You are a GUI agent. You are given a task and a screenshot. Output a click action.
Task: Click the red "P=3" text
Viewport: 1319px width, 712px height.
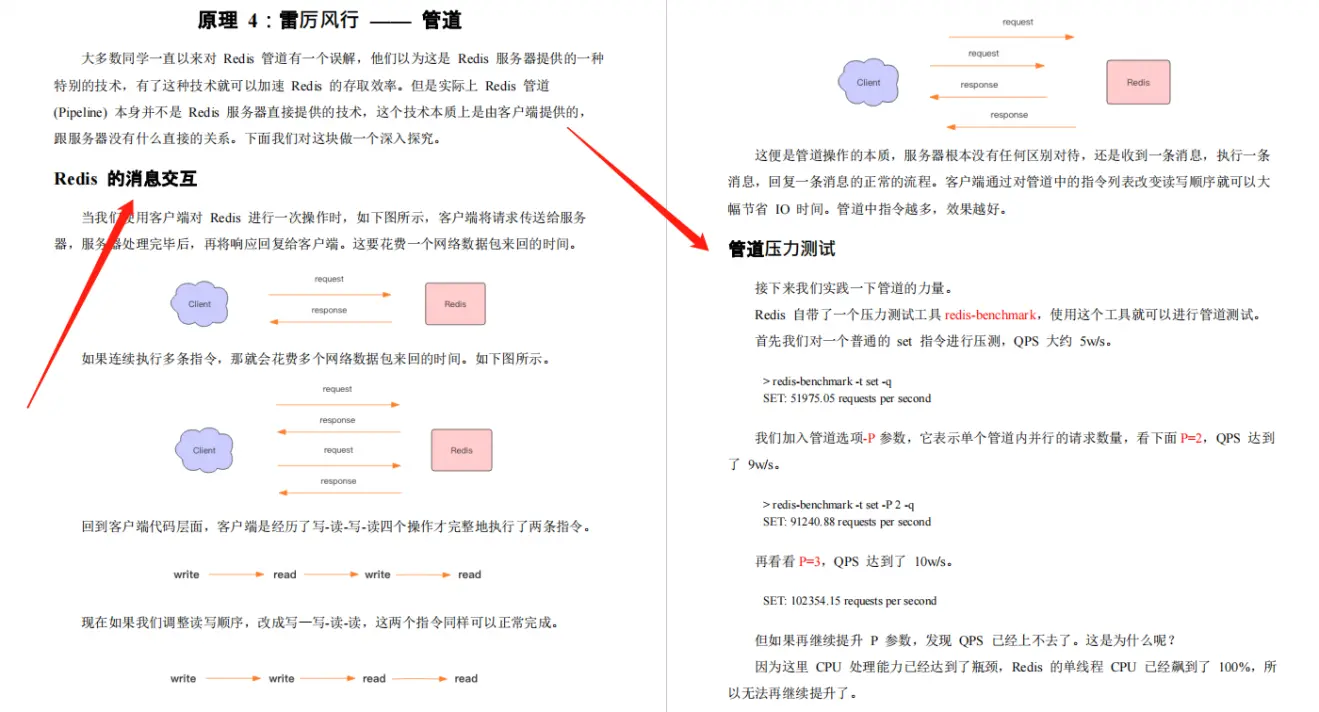(x=810, y=562)
